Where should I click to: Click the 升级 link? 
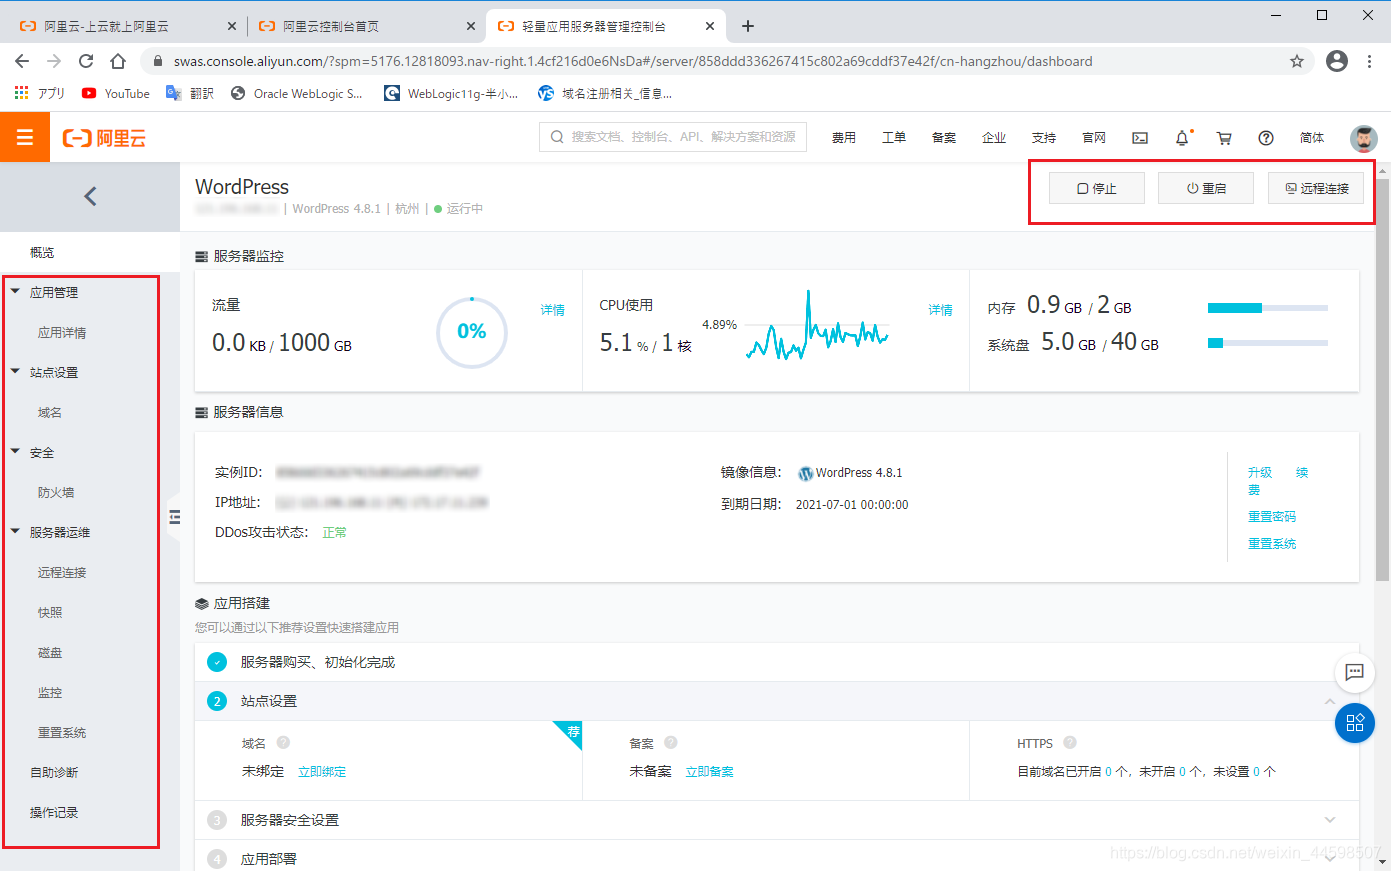click(x=1260, y=472)
